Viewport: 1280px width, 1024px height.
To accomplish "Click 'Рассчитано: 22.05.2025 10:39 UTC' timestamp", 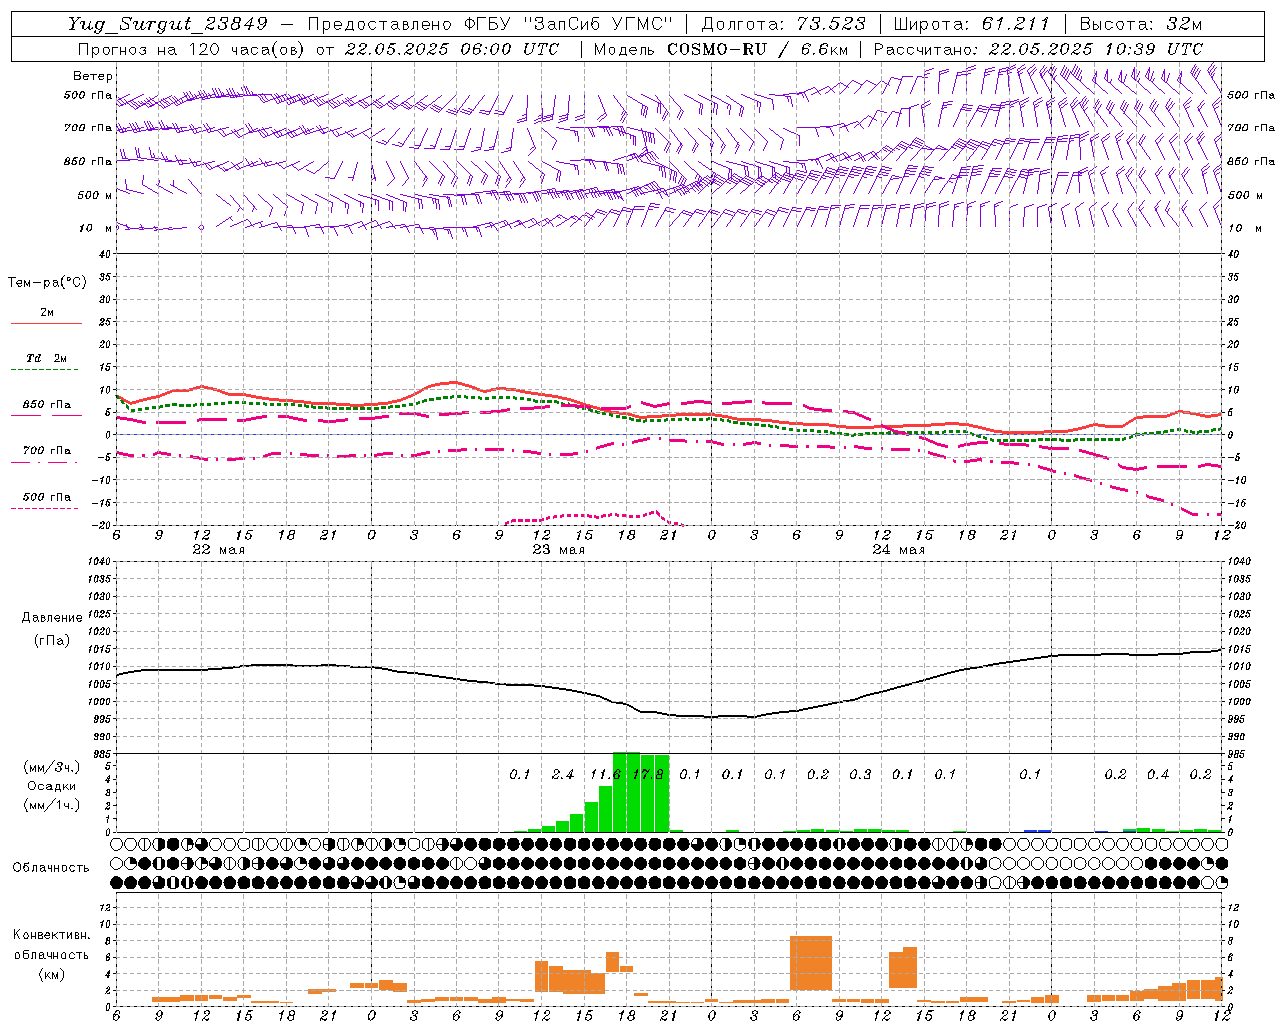I will coord(1039,48).
